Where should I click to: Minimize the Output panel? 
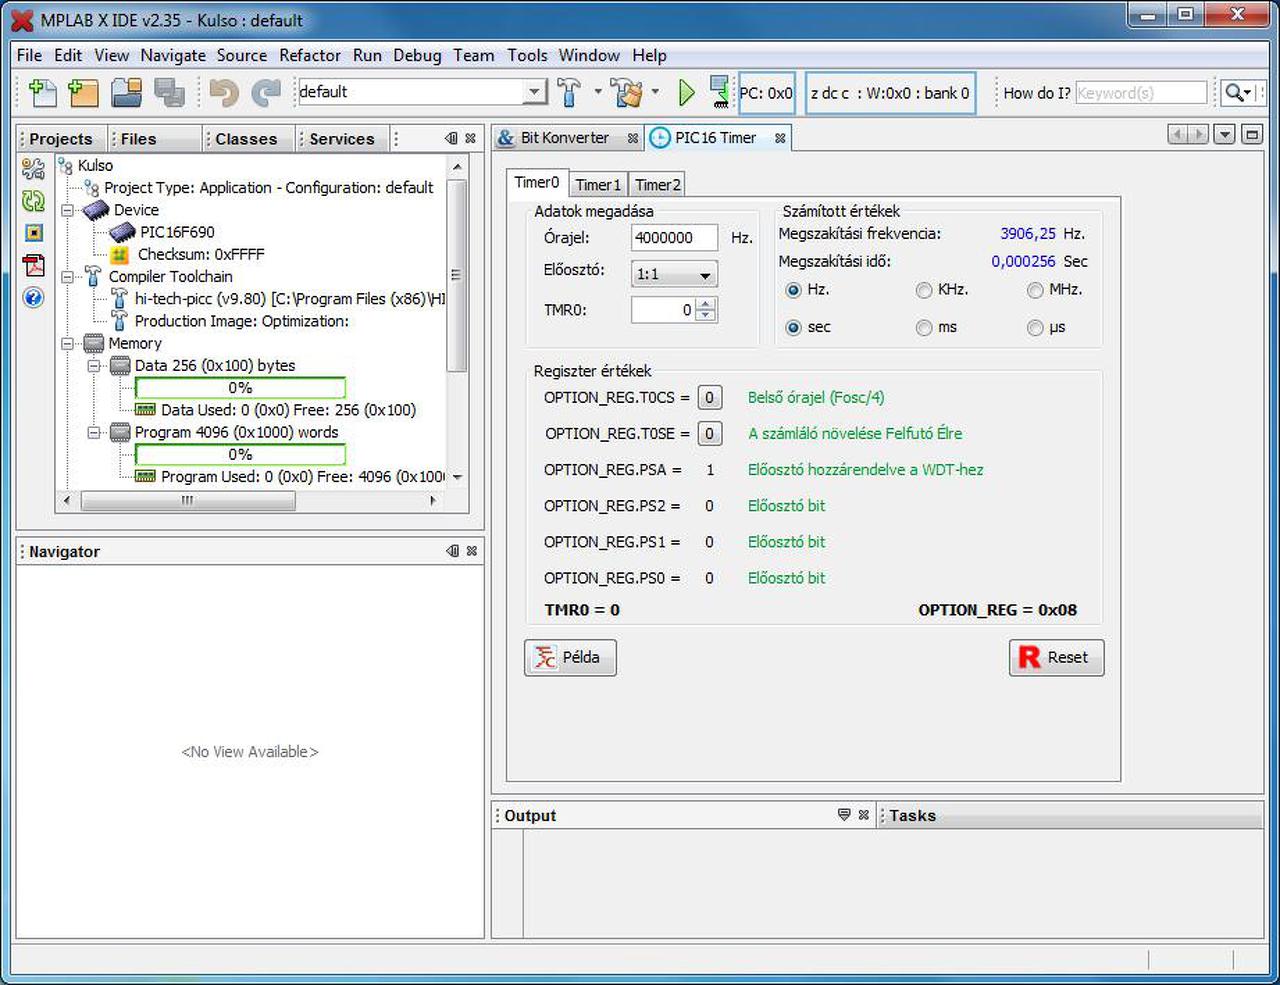coord(844,815)
